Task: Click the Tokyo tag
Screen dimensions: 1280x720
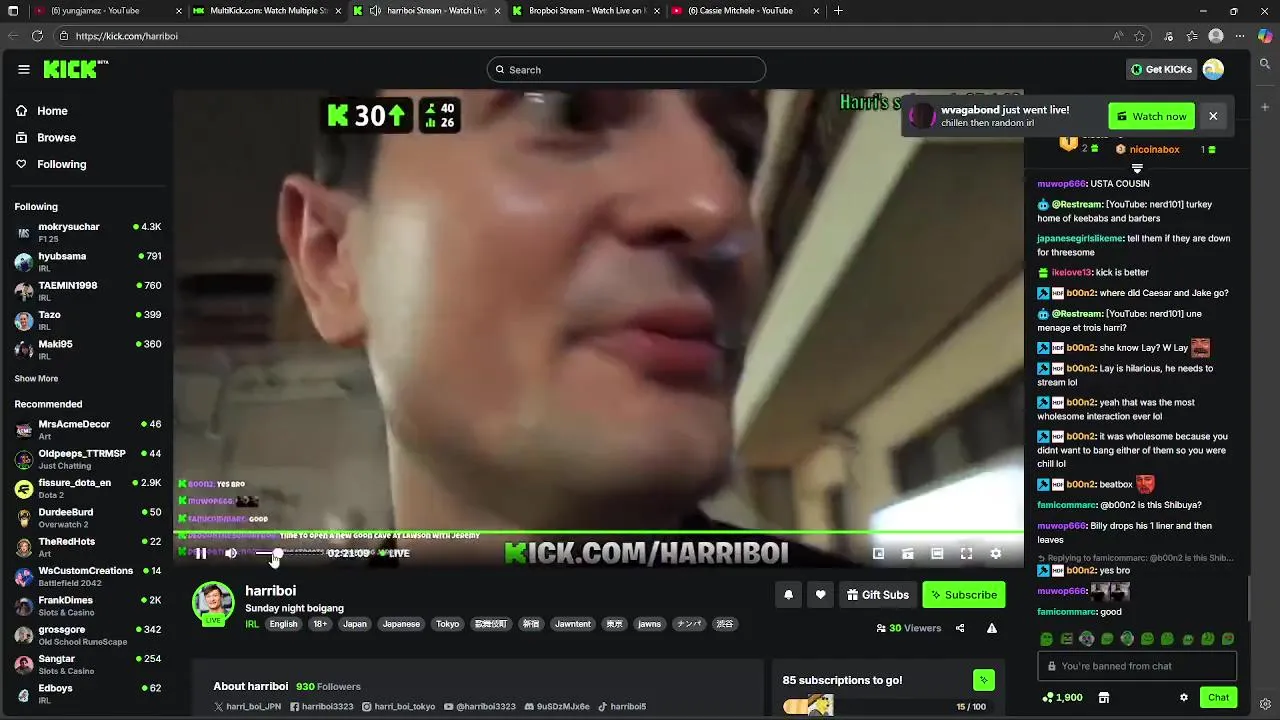Action: pos(447,624)
